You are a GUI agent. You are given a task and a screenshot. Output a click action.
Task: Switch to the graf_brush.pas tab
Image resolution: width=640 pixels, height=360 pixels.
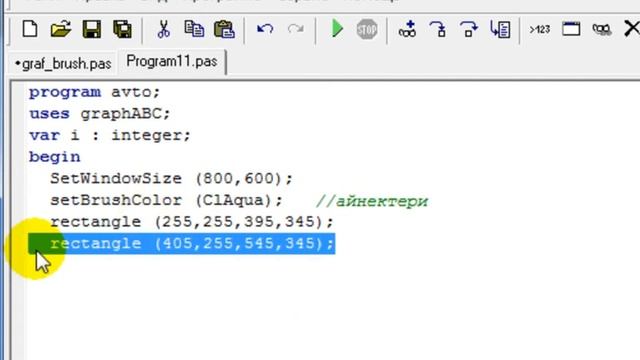[x=63, y=64]
